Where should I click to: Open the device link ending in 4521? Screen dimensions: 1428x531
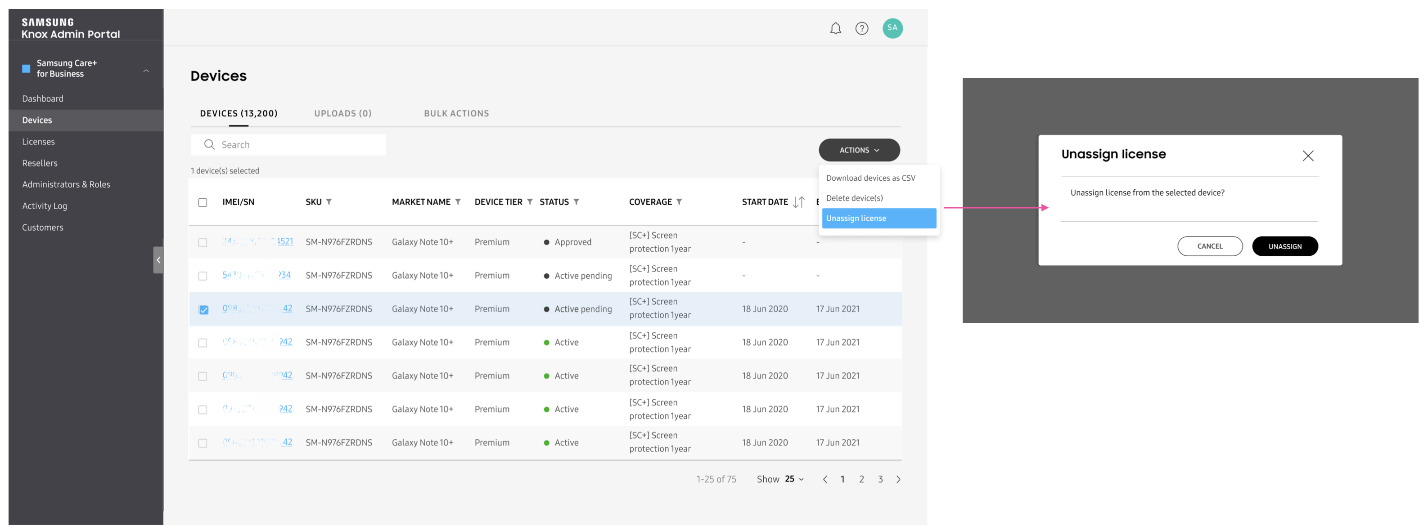[x=258, y=242]
